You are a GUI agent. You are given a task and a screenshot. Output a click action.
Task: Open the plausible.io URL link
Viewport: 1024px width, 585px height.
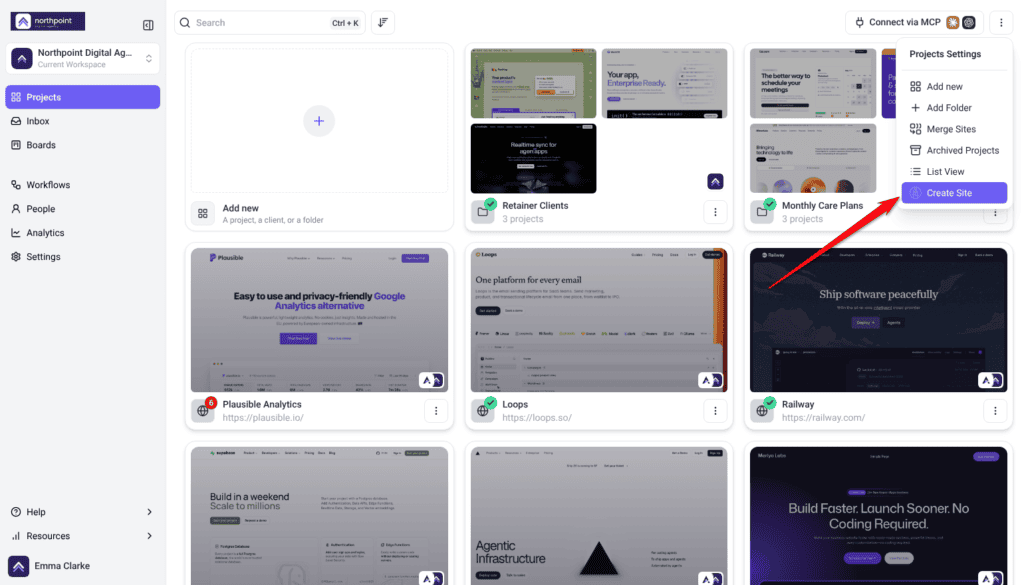click(x=263, y=418)
